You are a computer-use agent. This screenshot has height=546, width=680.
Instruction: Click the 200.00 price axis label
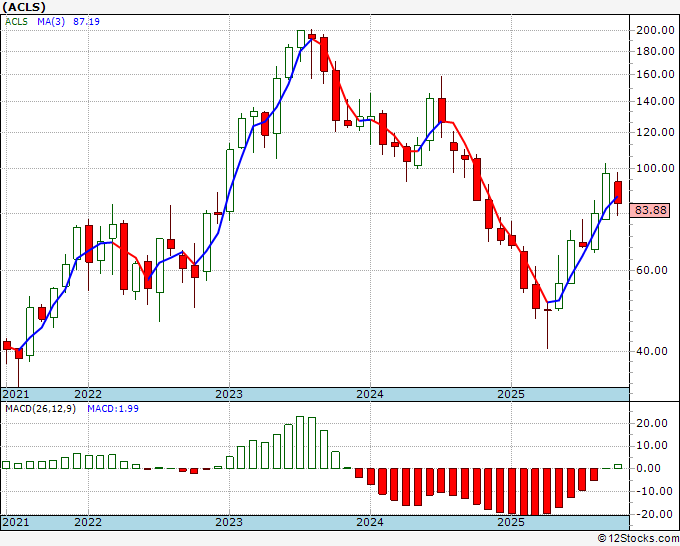655,30
